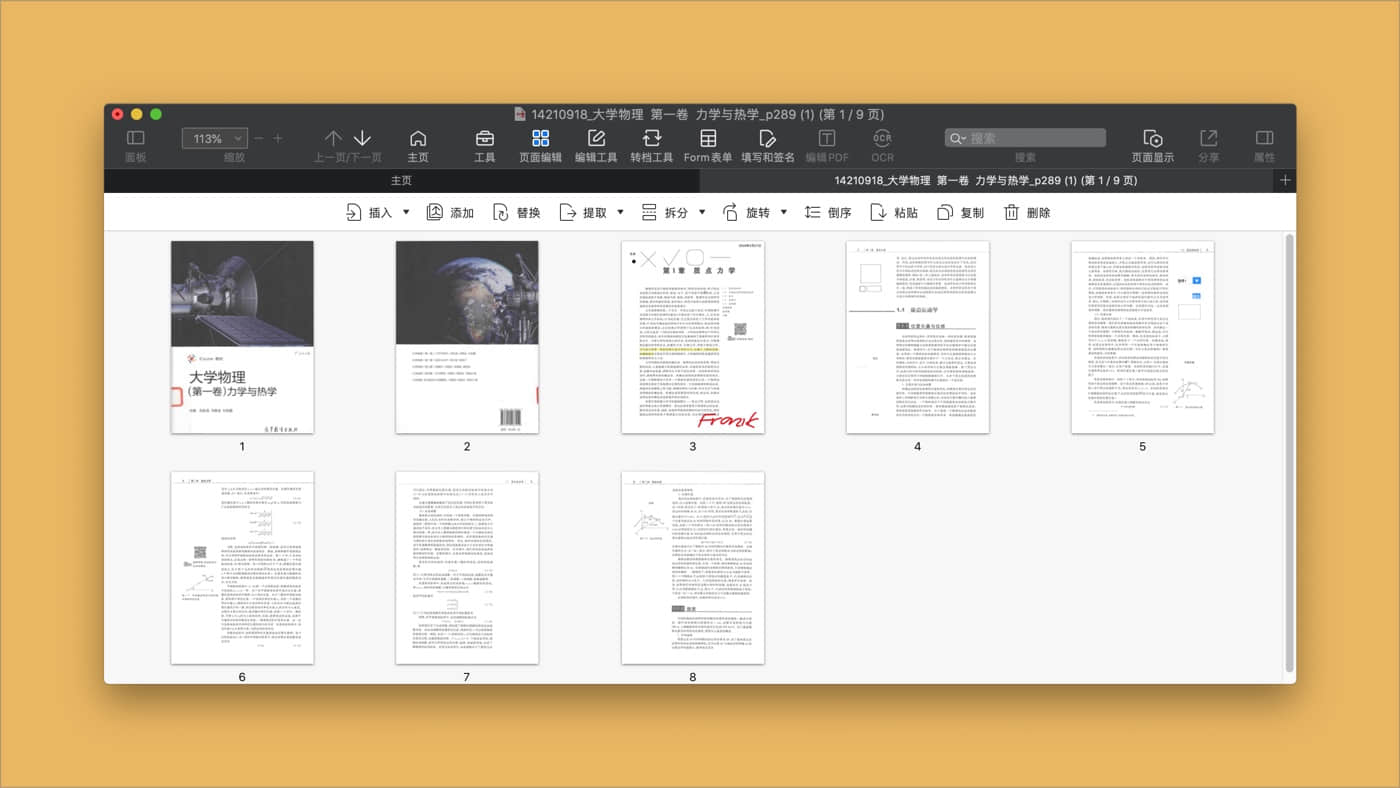This screenshot has width=1400, height=788.
Task: Go to next page with down arrow
Action: coord(363,139)
